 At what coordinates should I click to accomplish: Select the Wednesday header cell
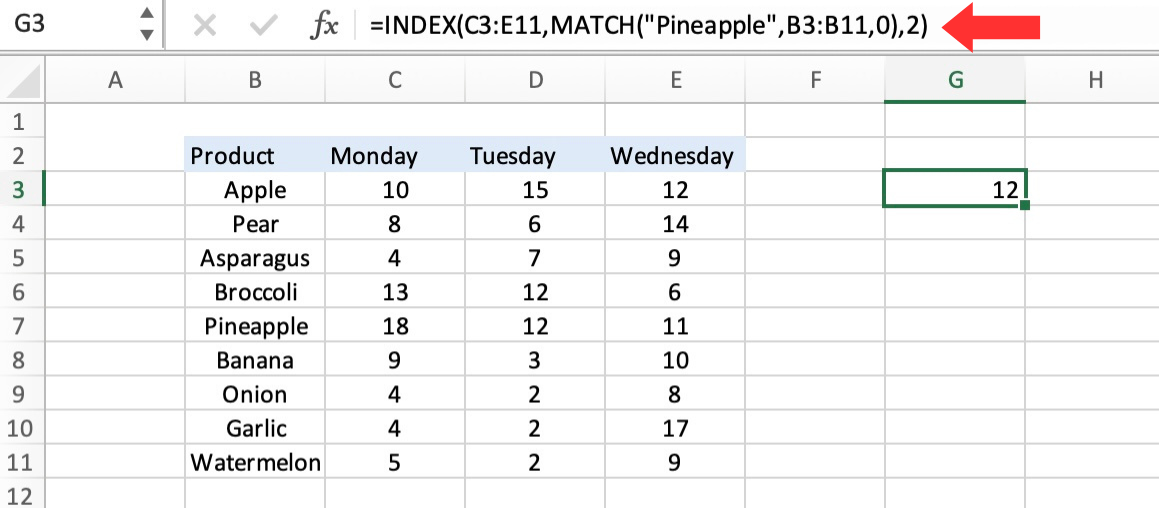pyautogui.click(x=675, y=156)
